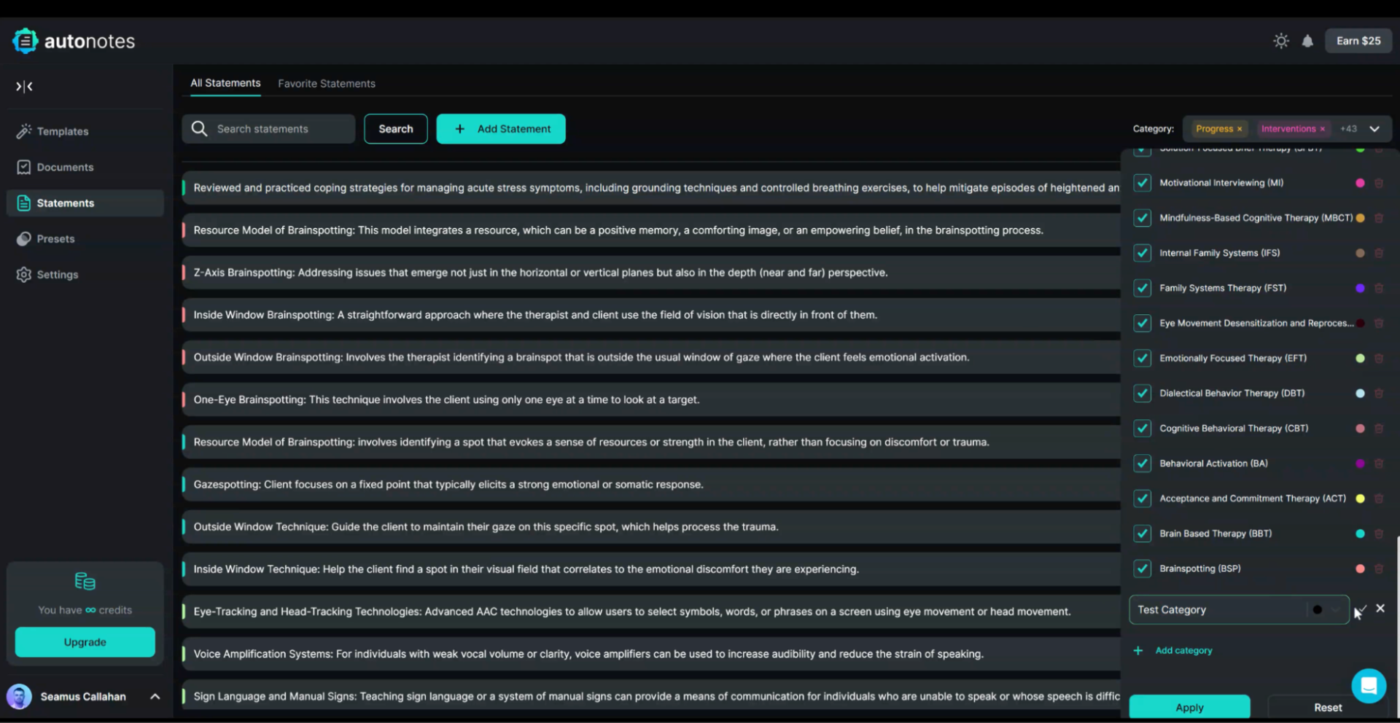
Task: Switch to the Favorite Statements tab
Action: tap(326, 84)
